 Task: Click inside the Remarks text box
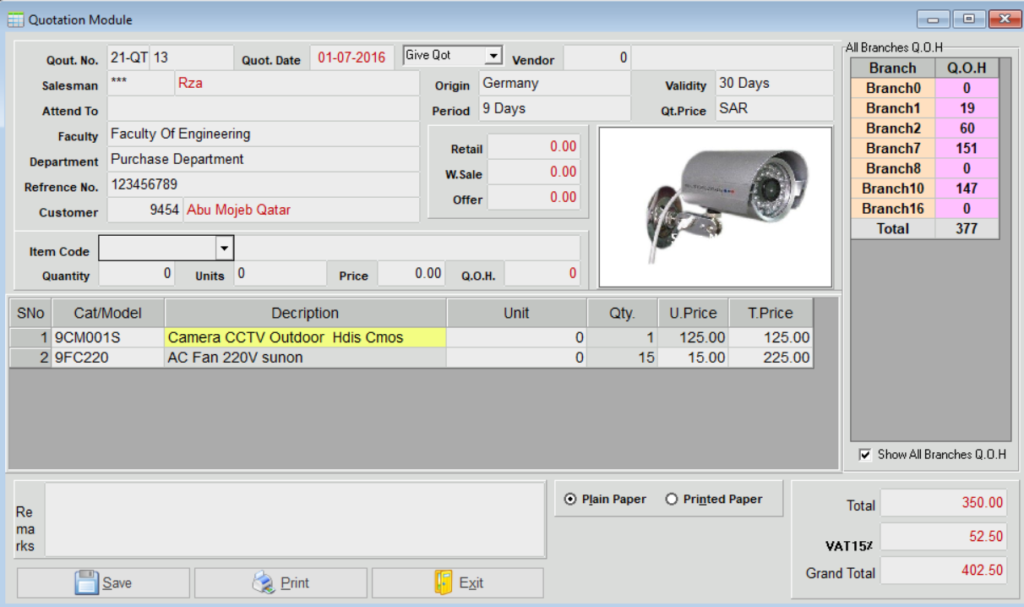[x=295, y=519]
